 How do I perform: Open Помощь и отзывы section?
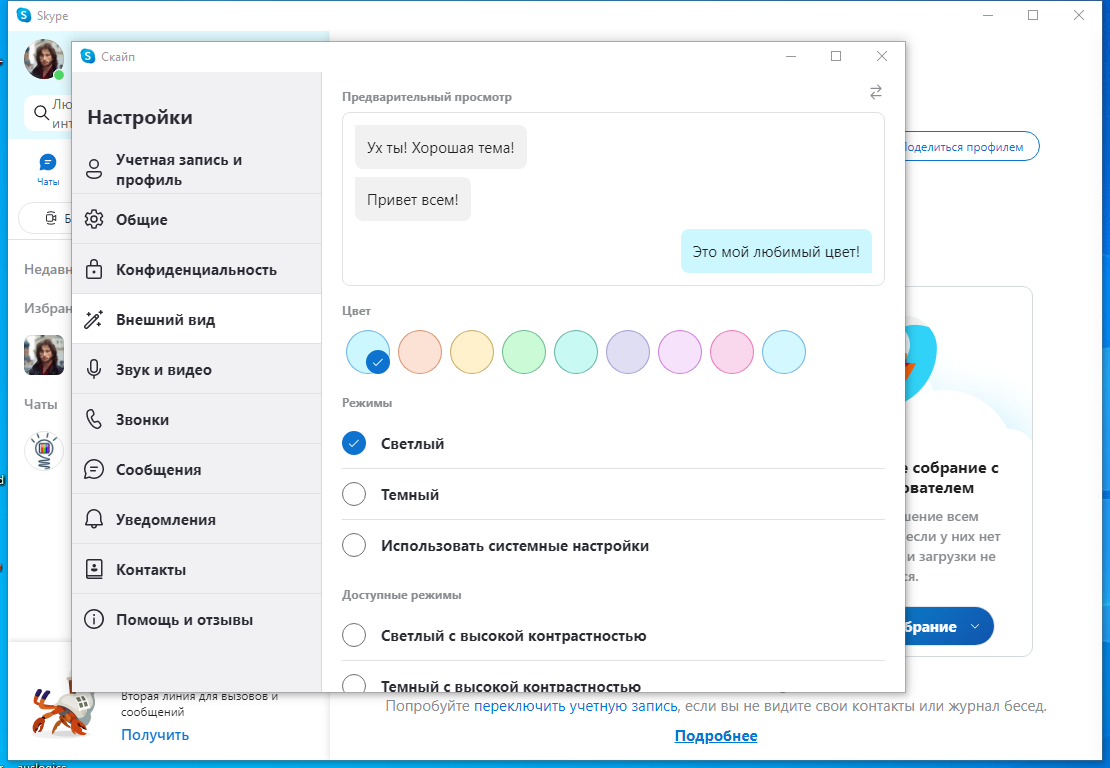pyautogui.click(x=197, y=619)
